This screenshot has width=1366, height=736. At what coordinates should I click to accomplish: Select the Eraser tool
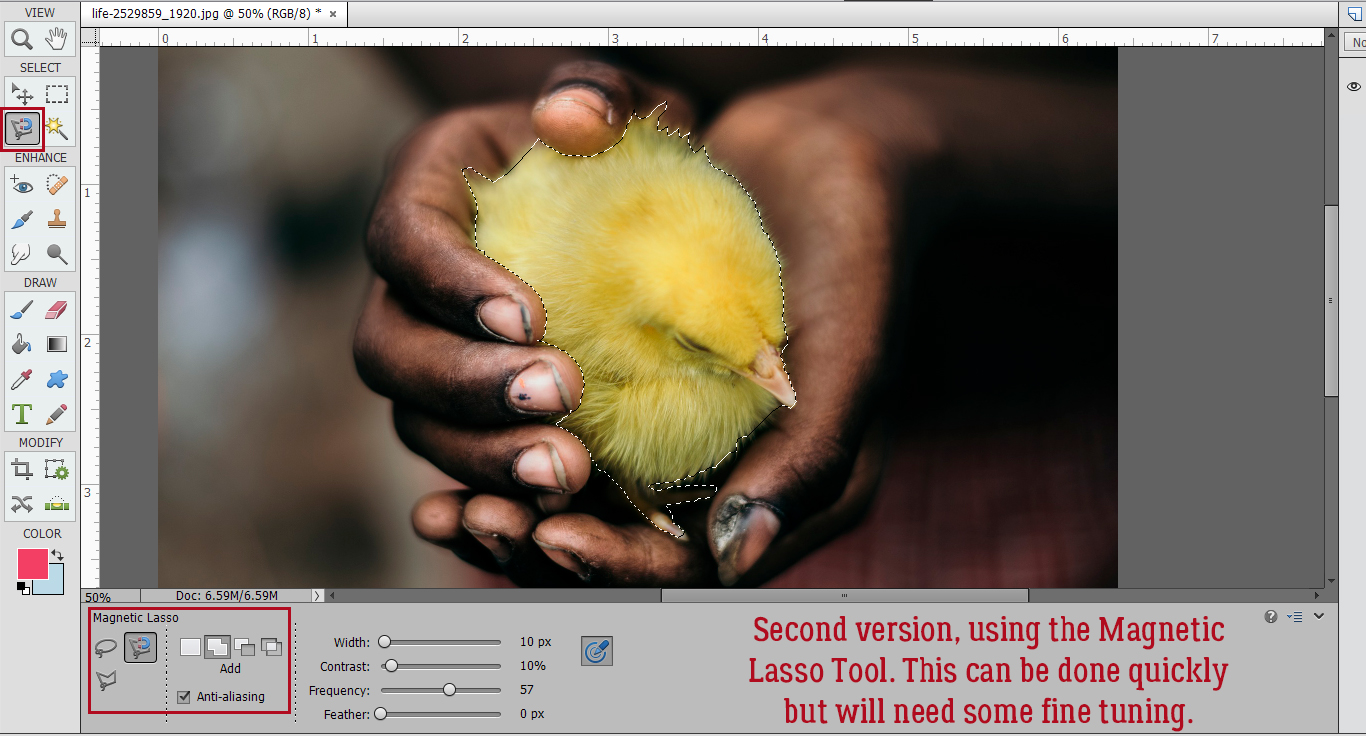click(x=57, y=310)
